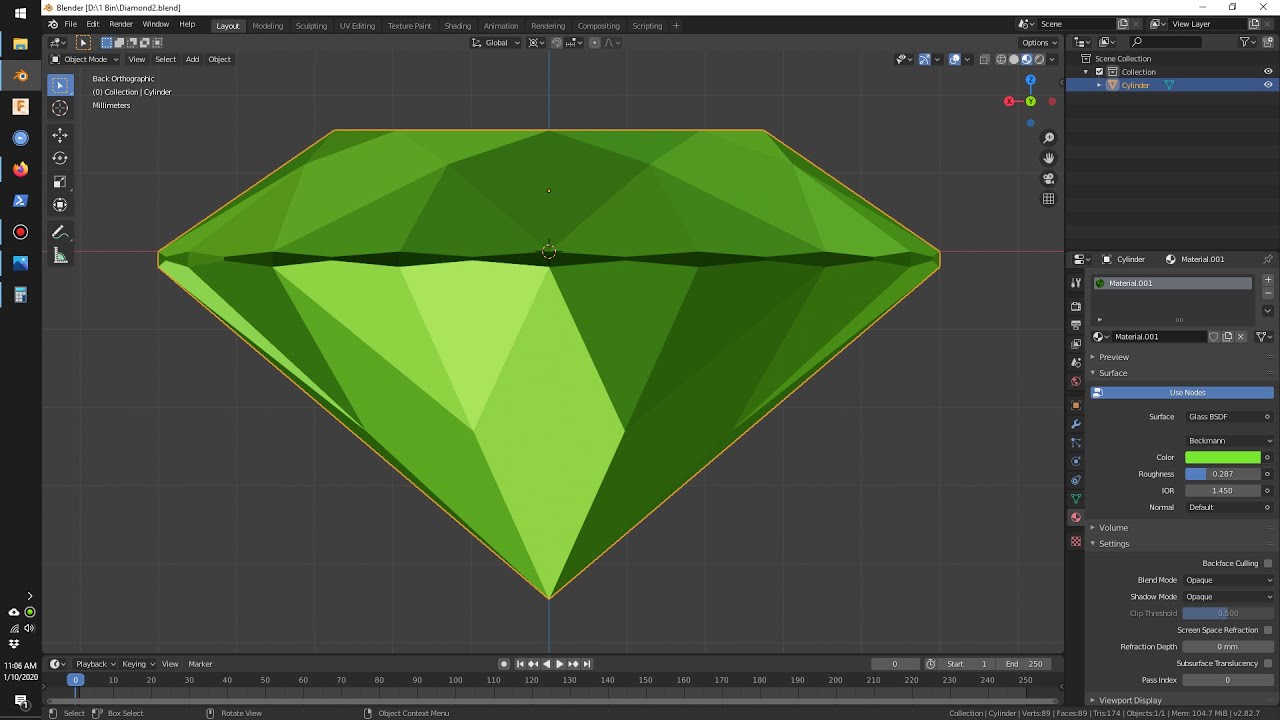This screenshot has width=1280, height=720.
Task: Toggle viewport overlays display
Action: [954, 59]
